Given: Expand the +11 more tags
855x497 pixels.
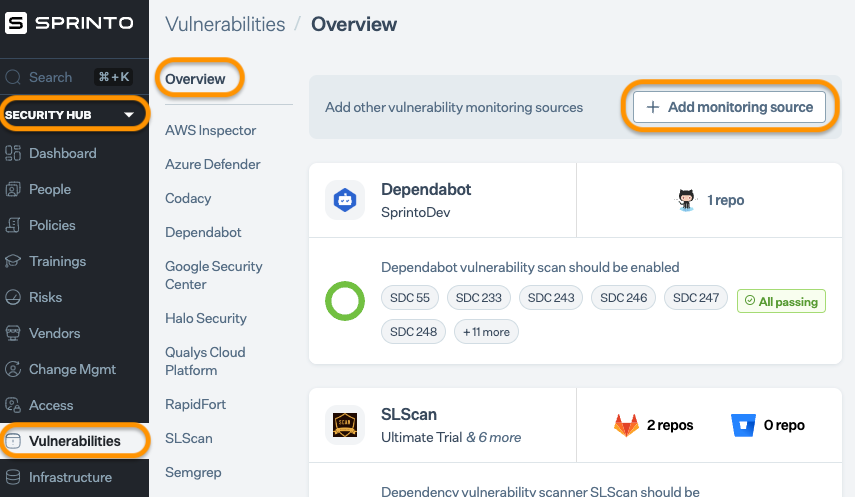Looking at the screenshot, I should [486, 332].
